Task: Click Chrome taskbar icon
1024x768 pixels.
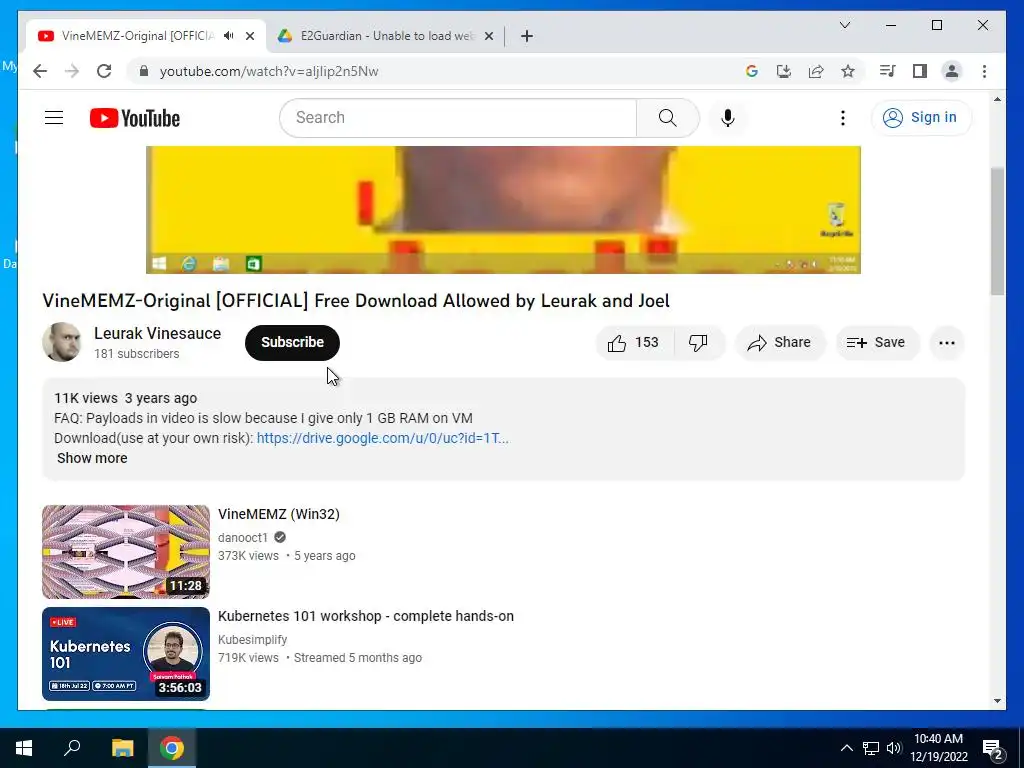Action: tap(172, 748)
